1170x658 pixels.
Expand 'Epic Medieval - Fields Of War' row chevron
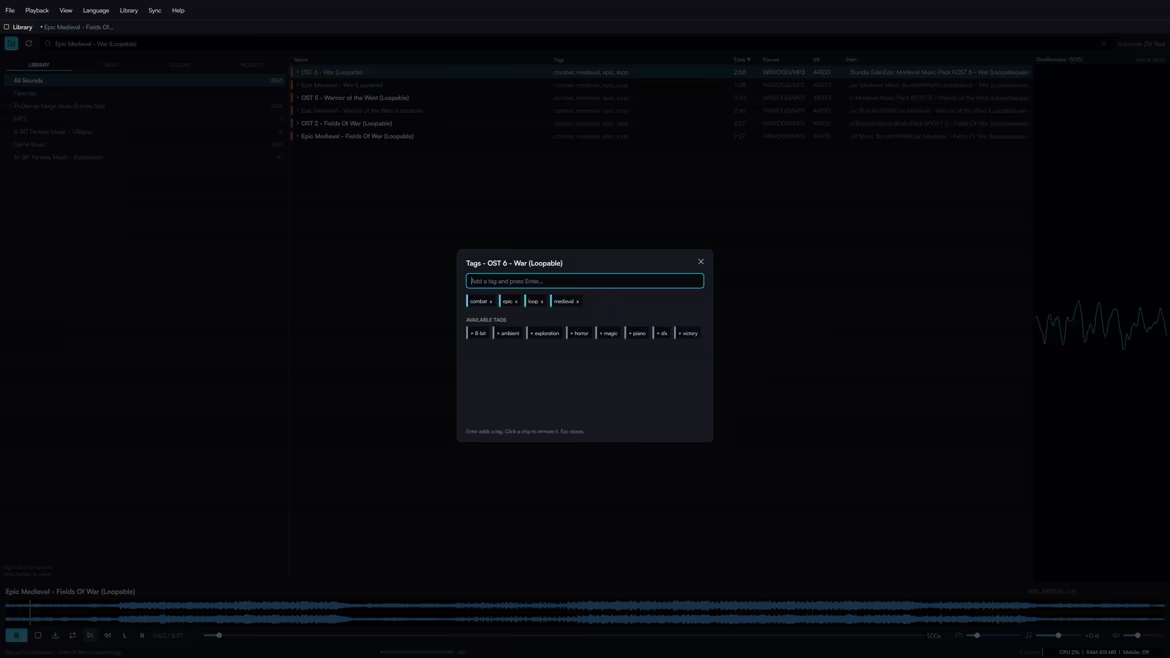point(298,136)
